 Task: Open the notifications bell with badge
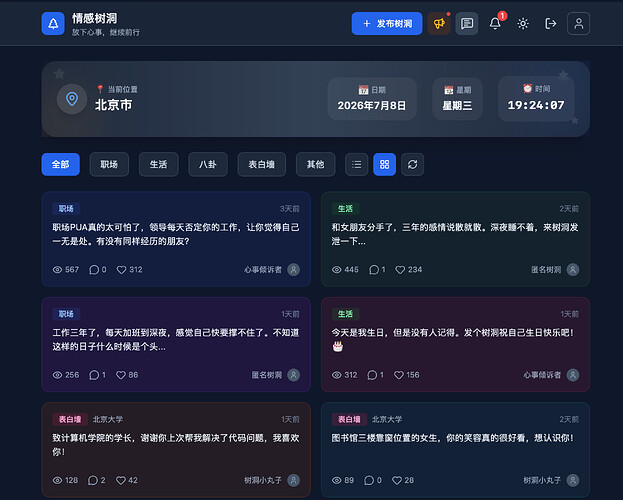coord(495,23)
